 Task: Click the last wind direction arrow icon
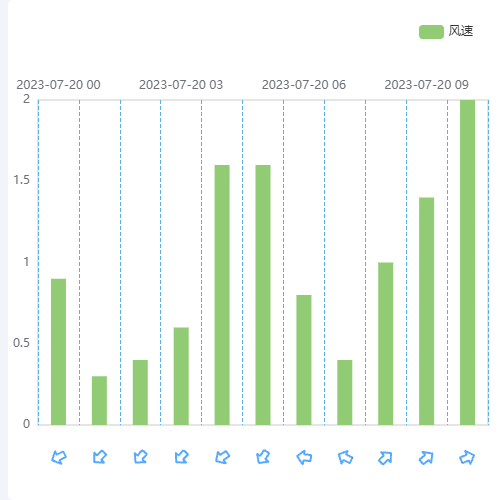pyautogui.click(x=467, y=457)
